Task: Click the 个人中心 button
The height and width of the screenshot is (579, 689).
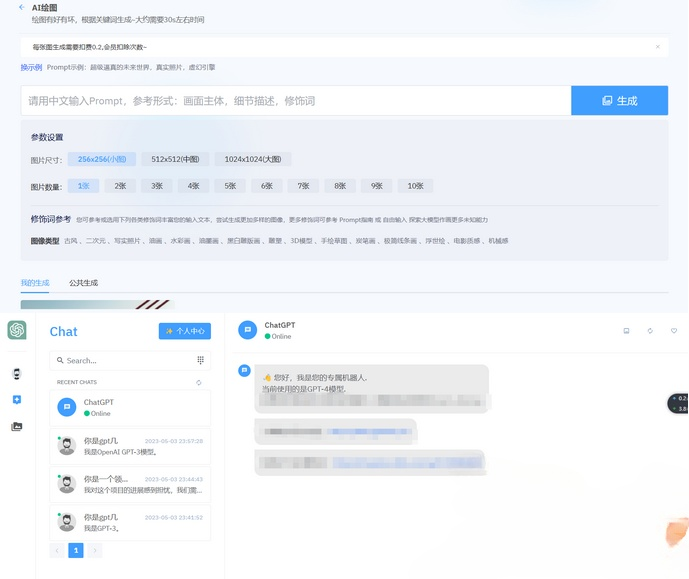Action: (x=184, y=331)
